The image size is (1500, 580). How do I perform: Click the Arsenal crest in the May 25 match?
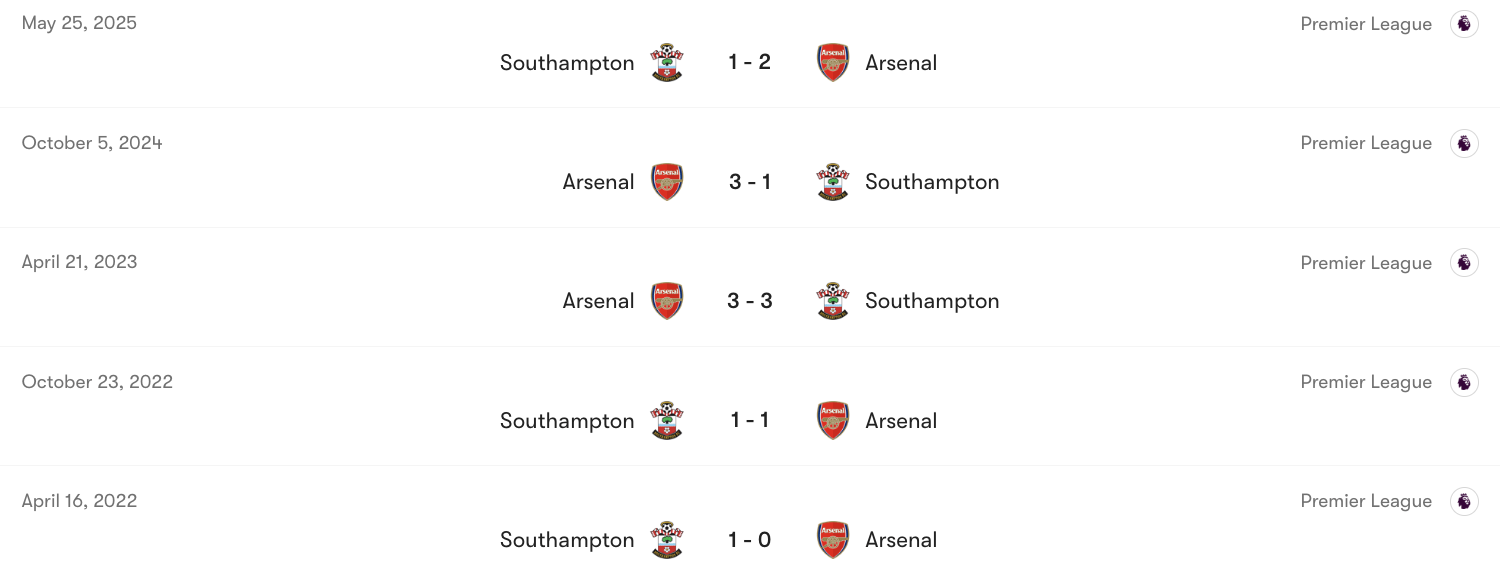831,61
